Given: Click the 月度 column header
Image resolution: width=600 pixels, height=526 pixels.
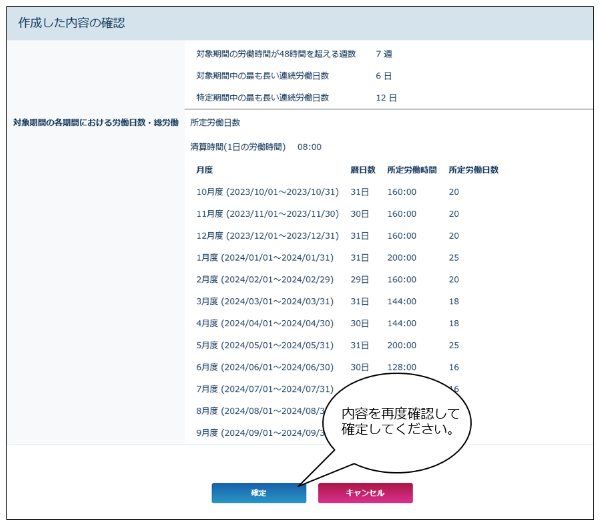Looking at the screenshot, I should [204, 170].
